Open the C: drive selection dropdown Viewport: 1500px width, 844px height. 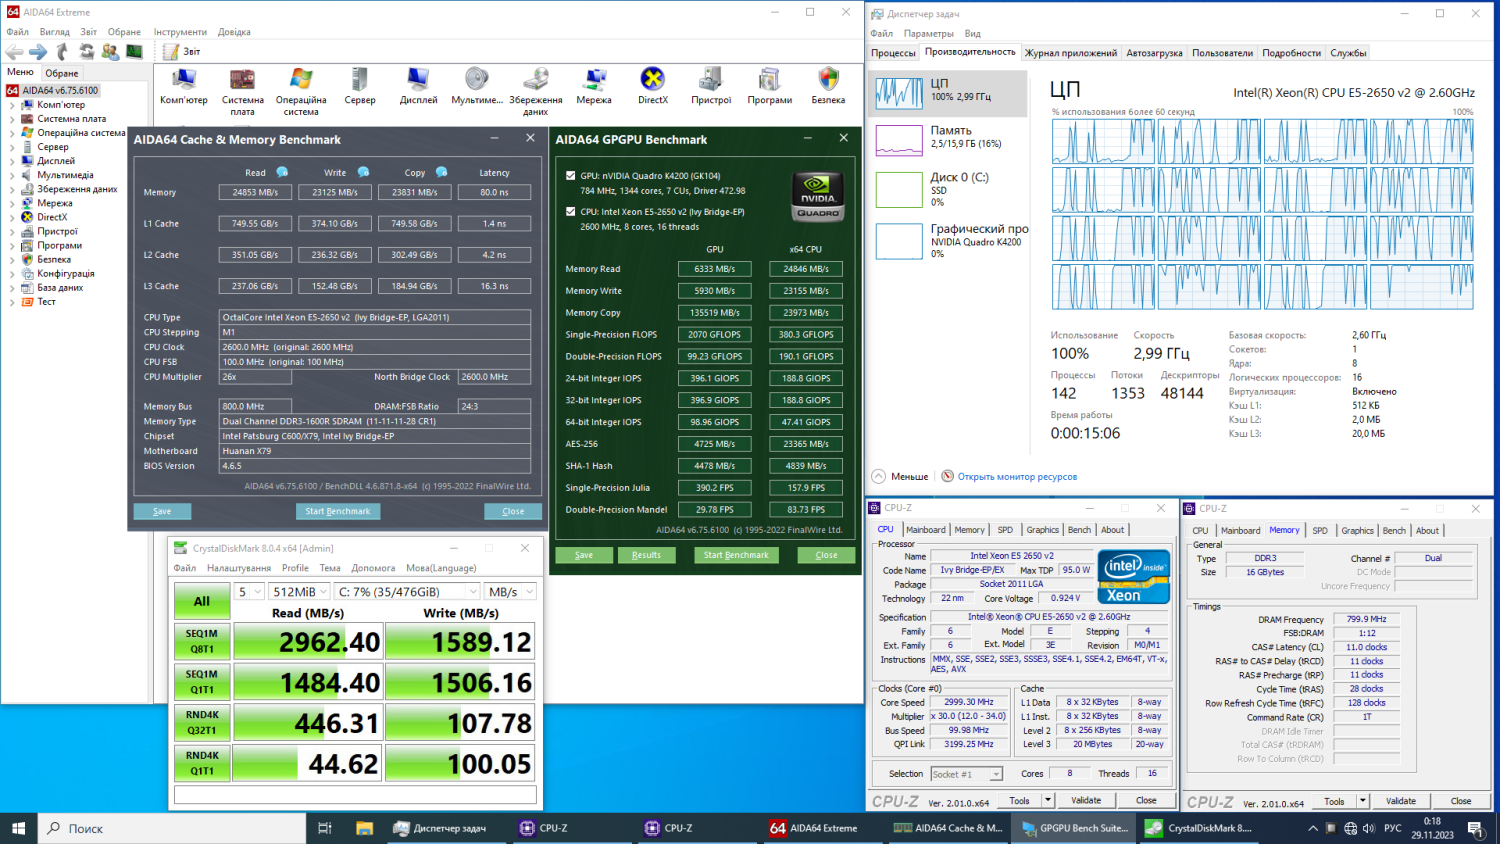tap(406, 592)
